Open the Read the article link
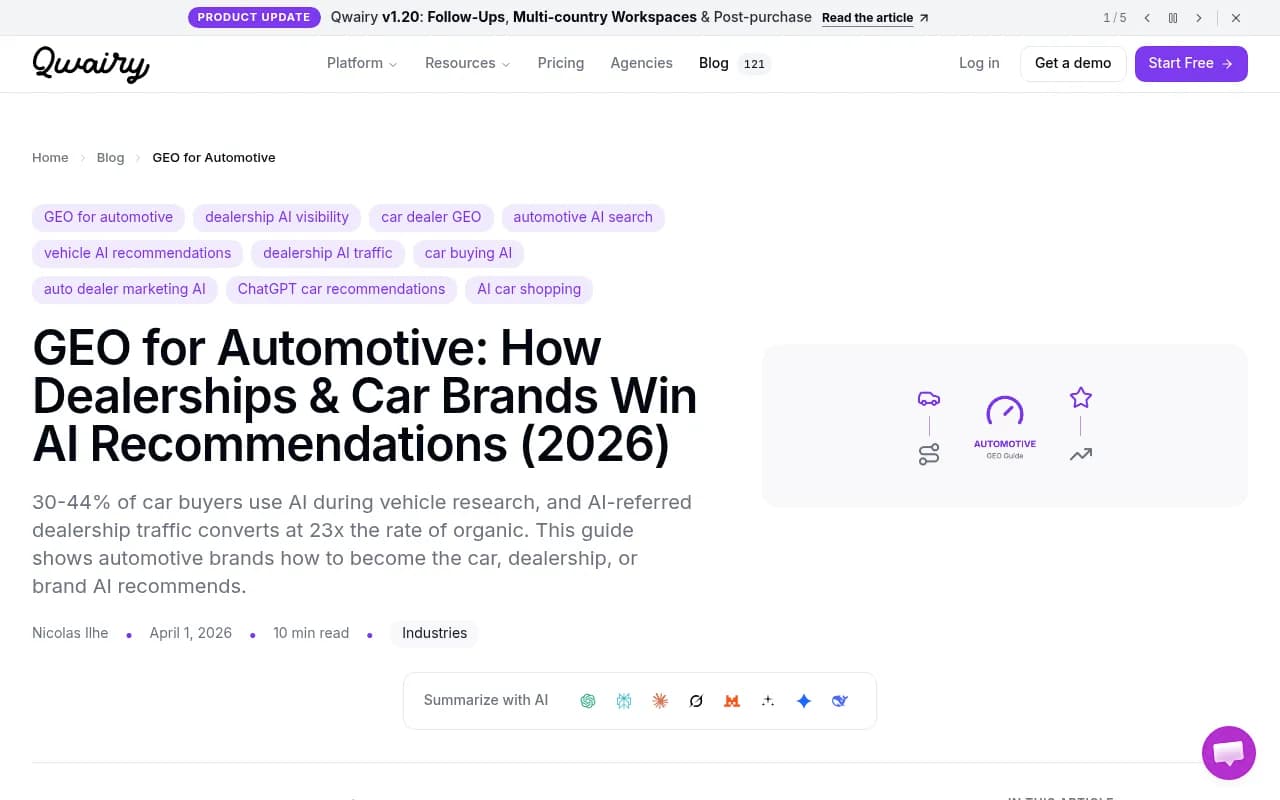The width and height of the screenshot is (1280, 800). point(875,18)
